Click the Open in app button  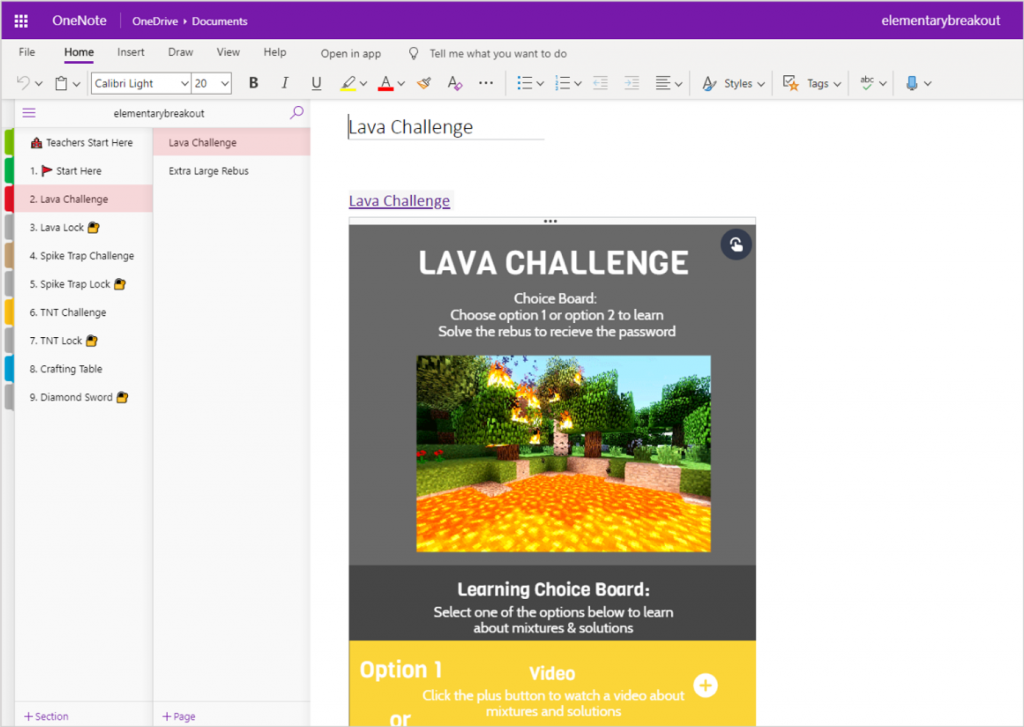(350, 54)
